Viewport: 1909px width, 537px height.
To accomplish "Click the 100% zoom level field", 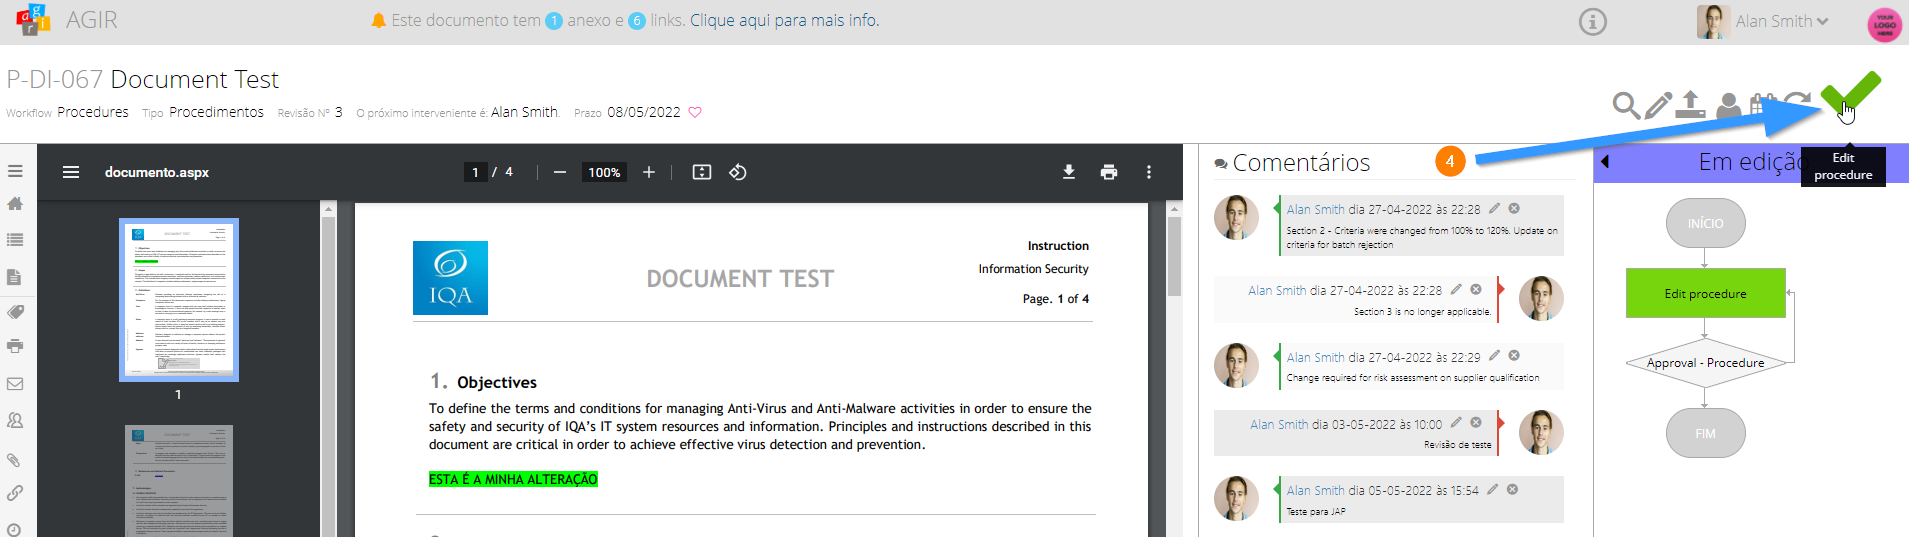I will point(604,172).
